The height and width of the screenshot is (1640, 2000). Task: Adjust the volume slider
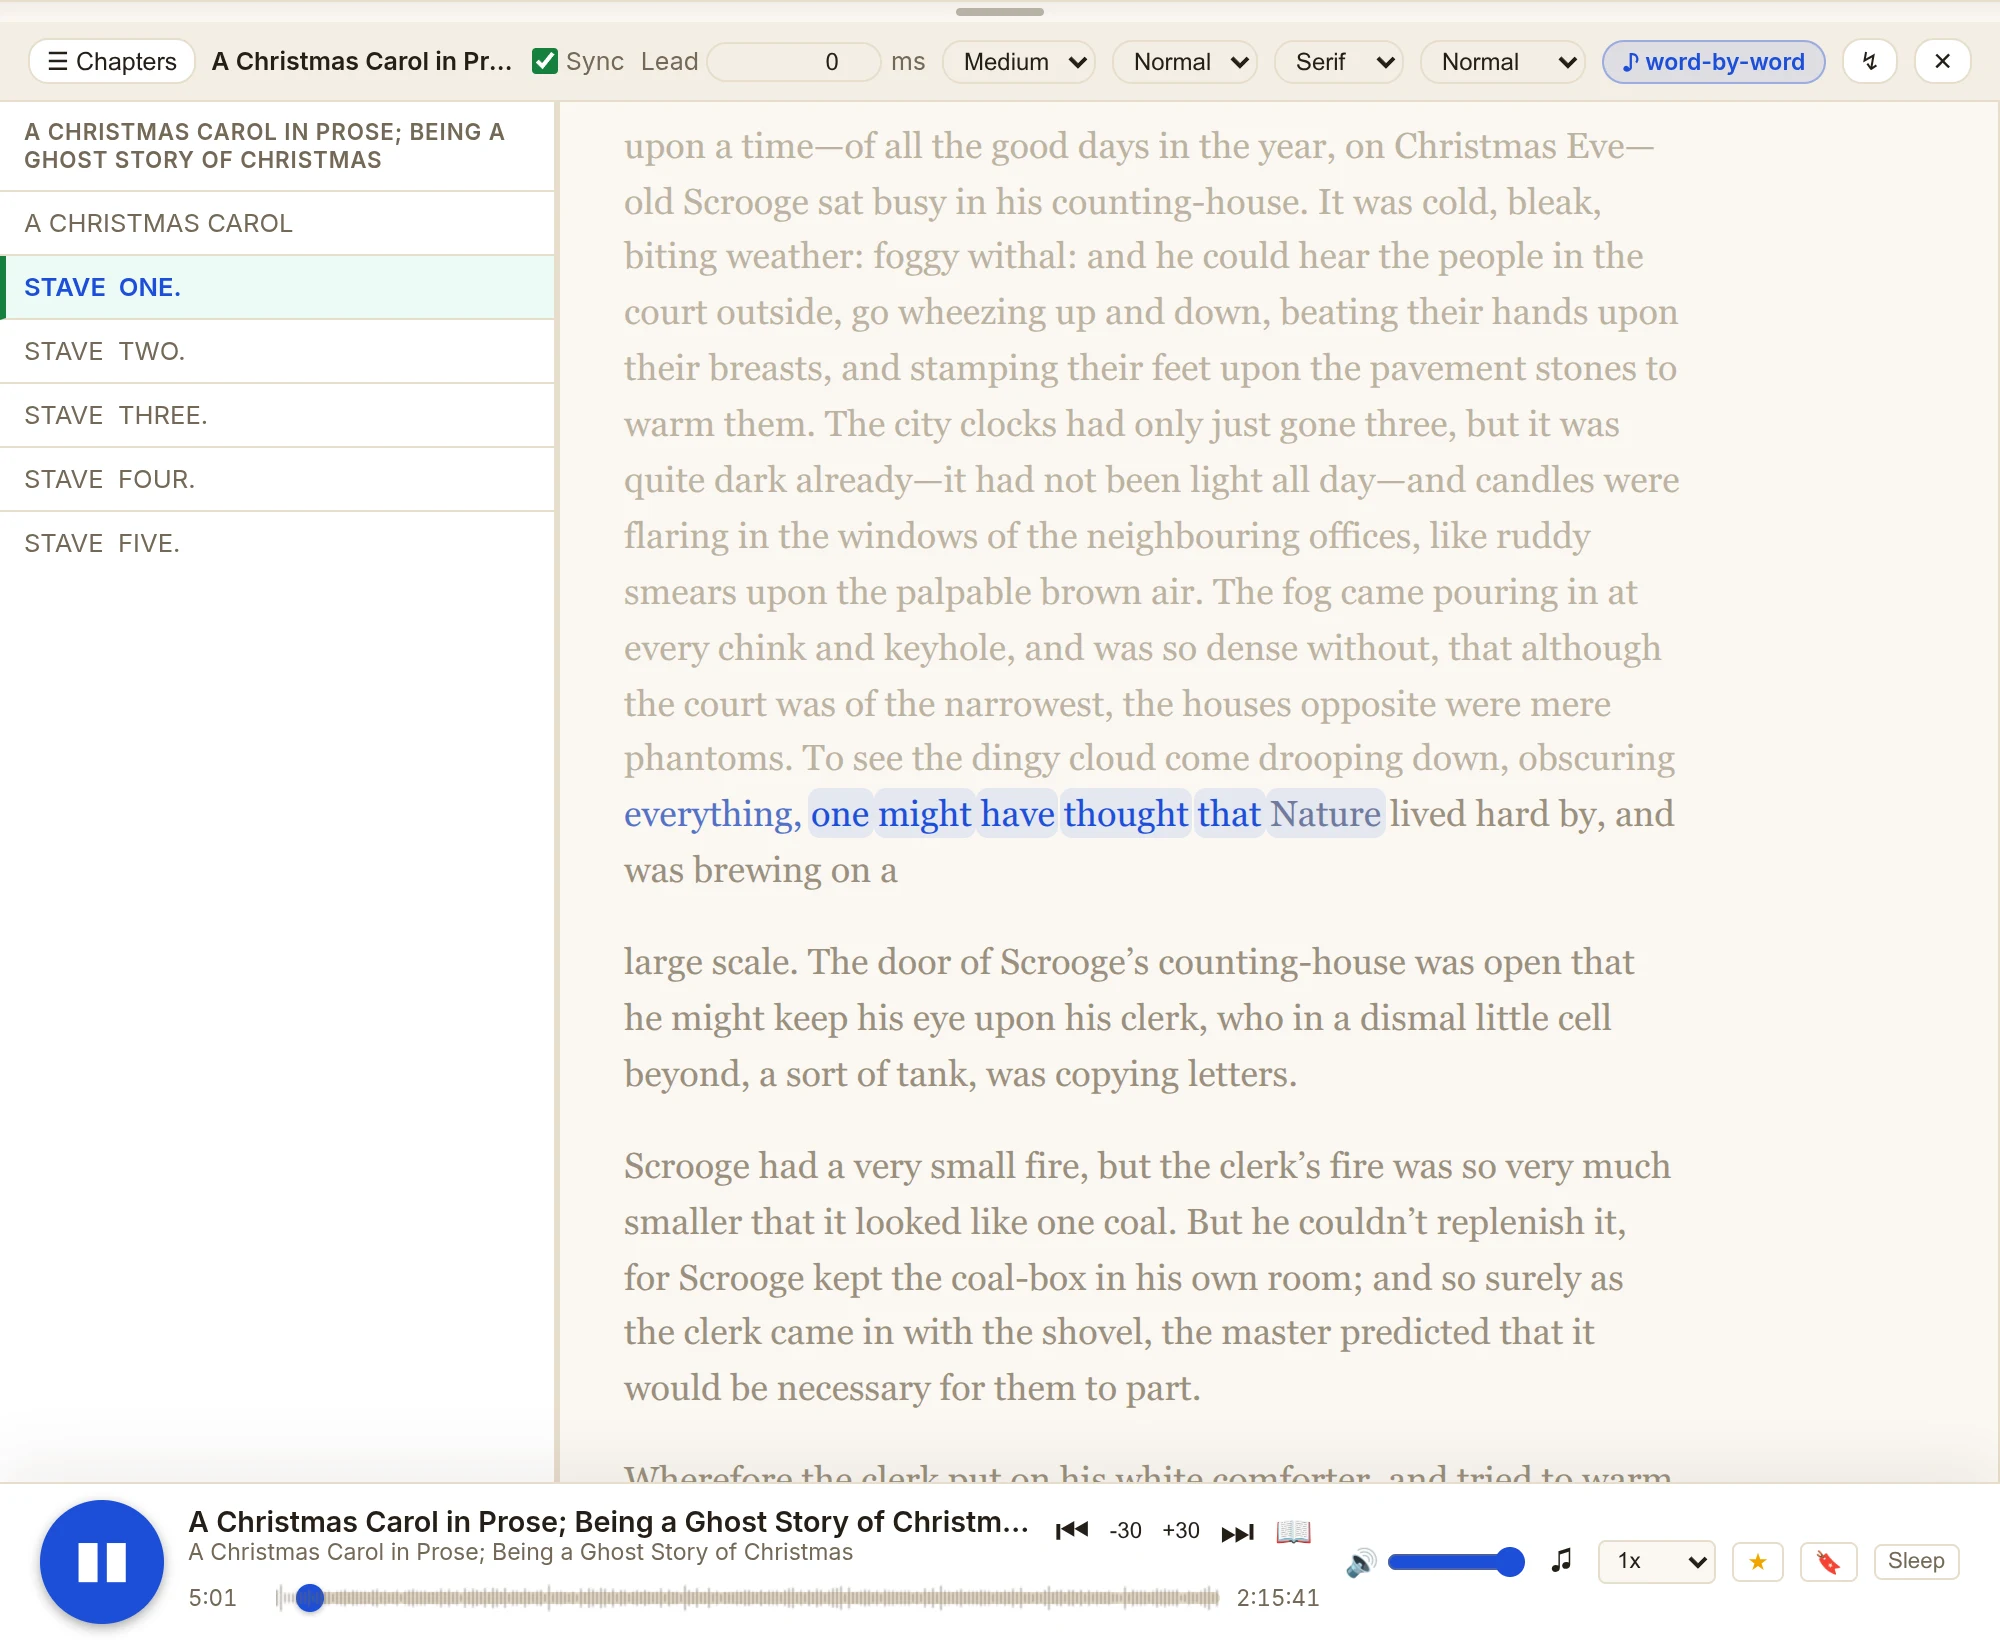tap(1455, 1561)
